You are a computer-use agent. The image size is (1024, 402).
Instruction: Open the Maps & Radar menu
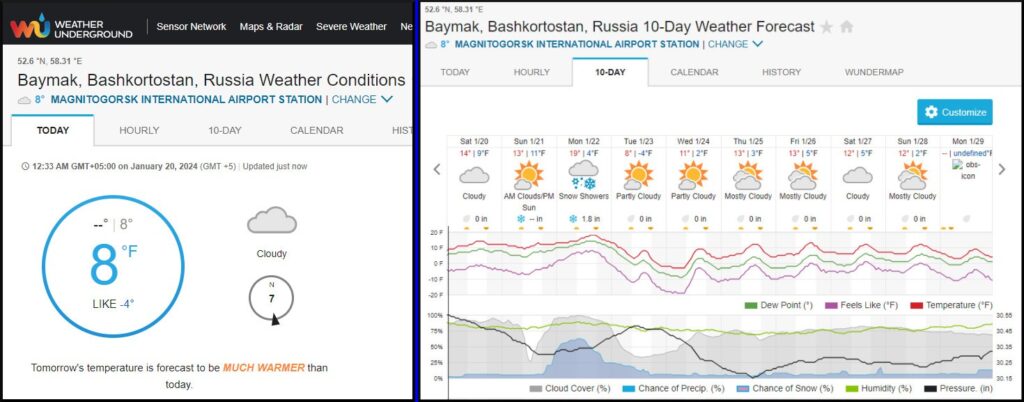pos(271,27)
